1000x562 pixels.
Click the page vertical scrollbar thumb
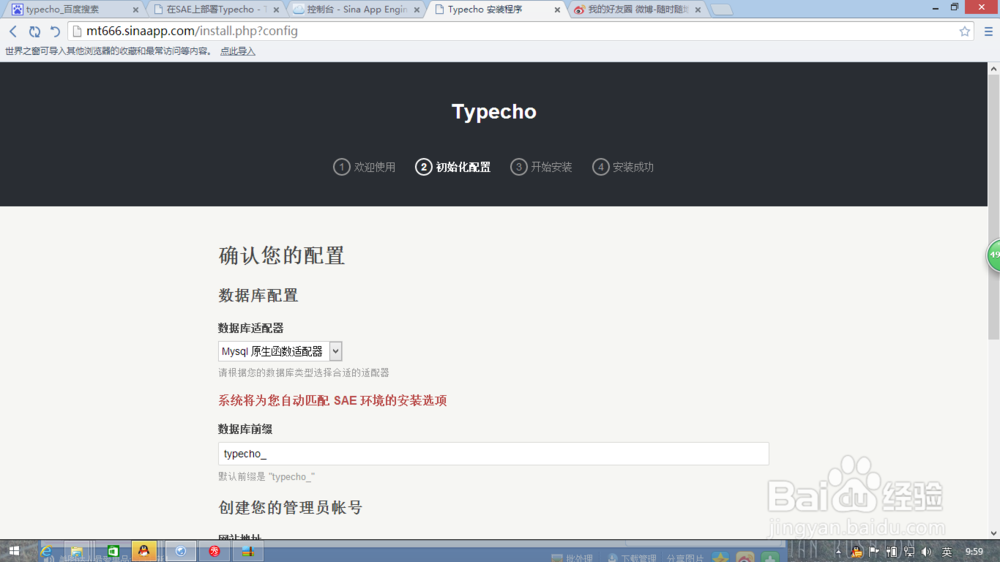click(x=994, y=207)
